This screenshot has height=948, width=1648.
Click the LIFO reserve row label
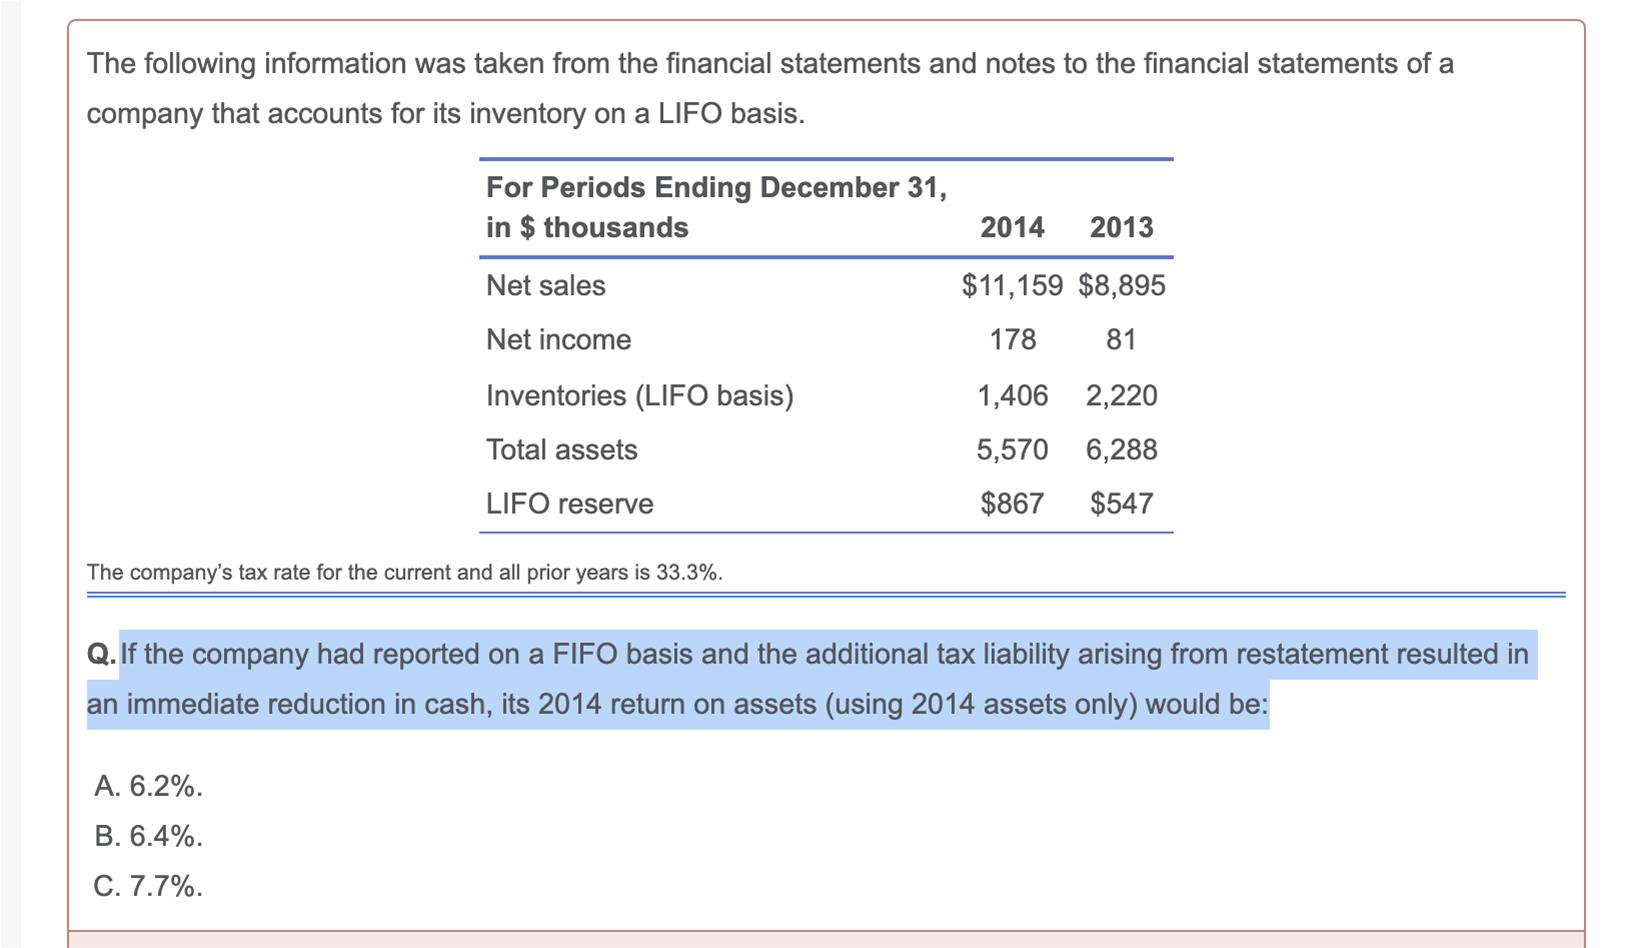[x=570, y=504]
